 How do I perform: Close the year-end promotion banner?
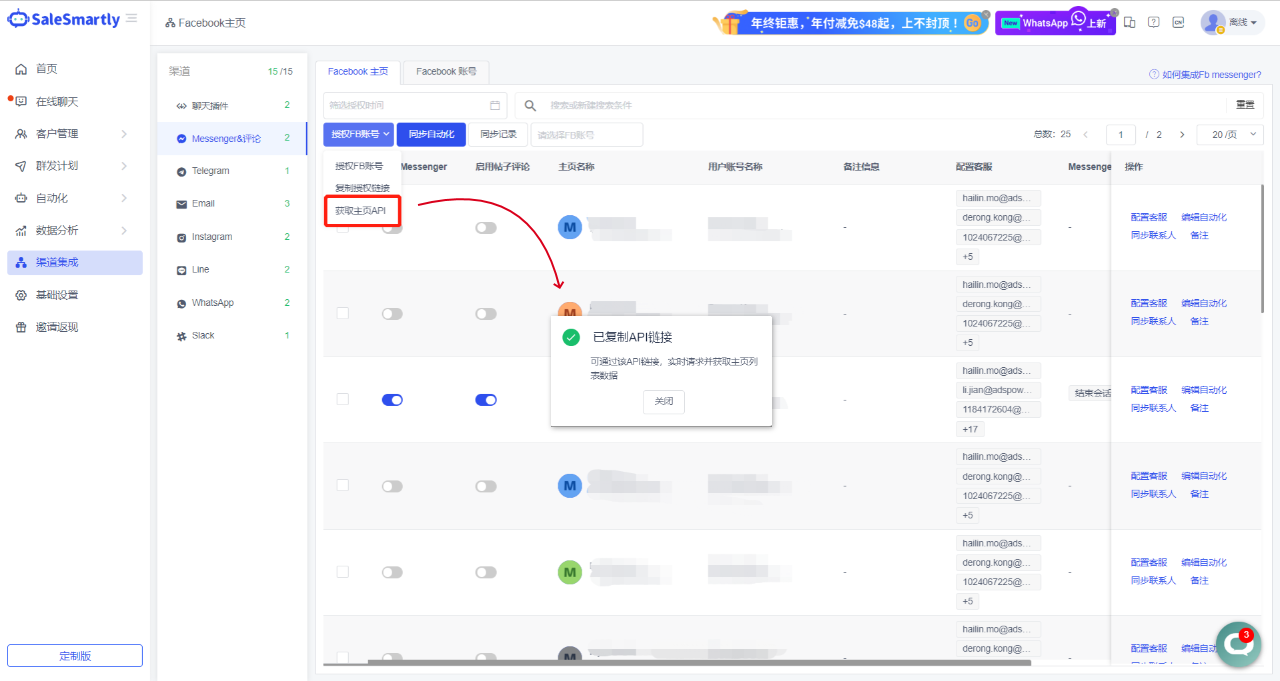tap(985, 14)
